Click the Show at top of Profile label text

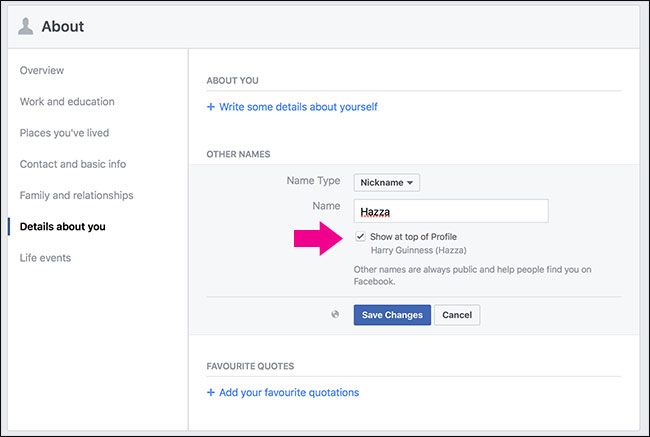(412, 237)
